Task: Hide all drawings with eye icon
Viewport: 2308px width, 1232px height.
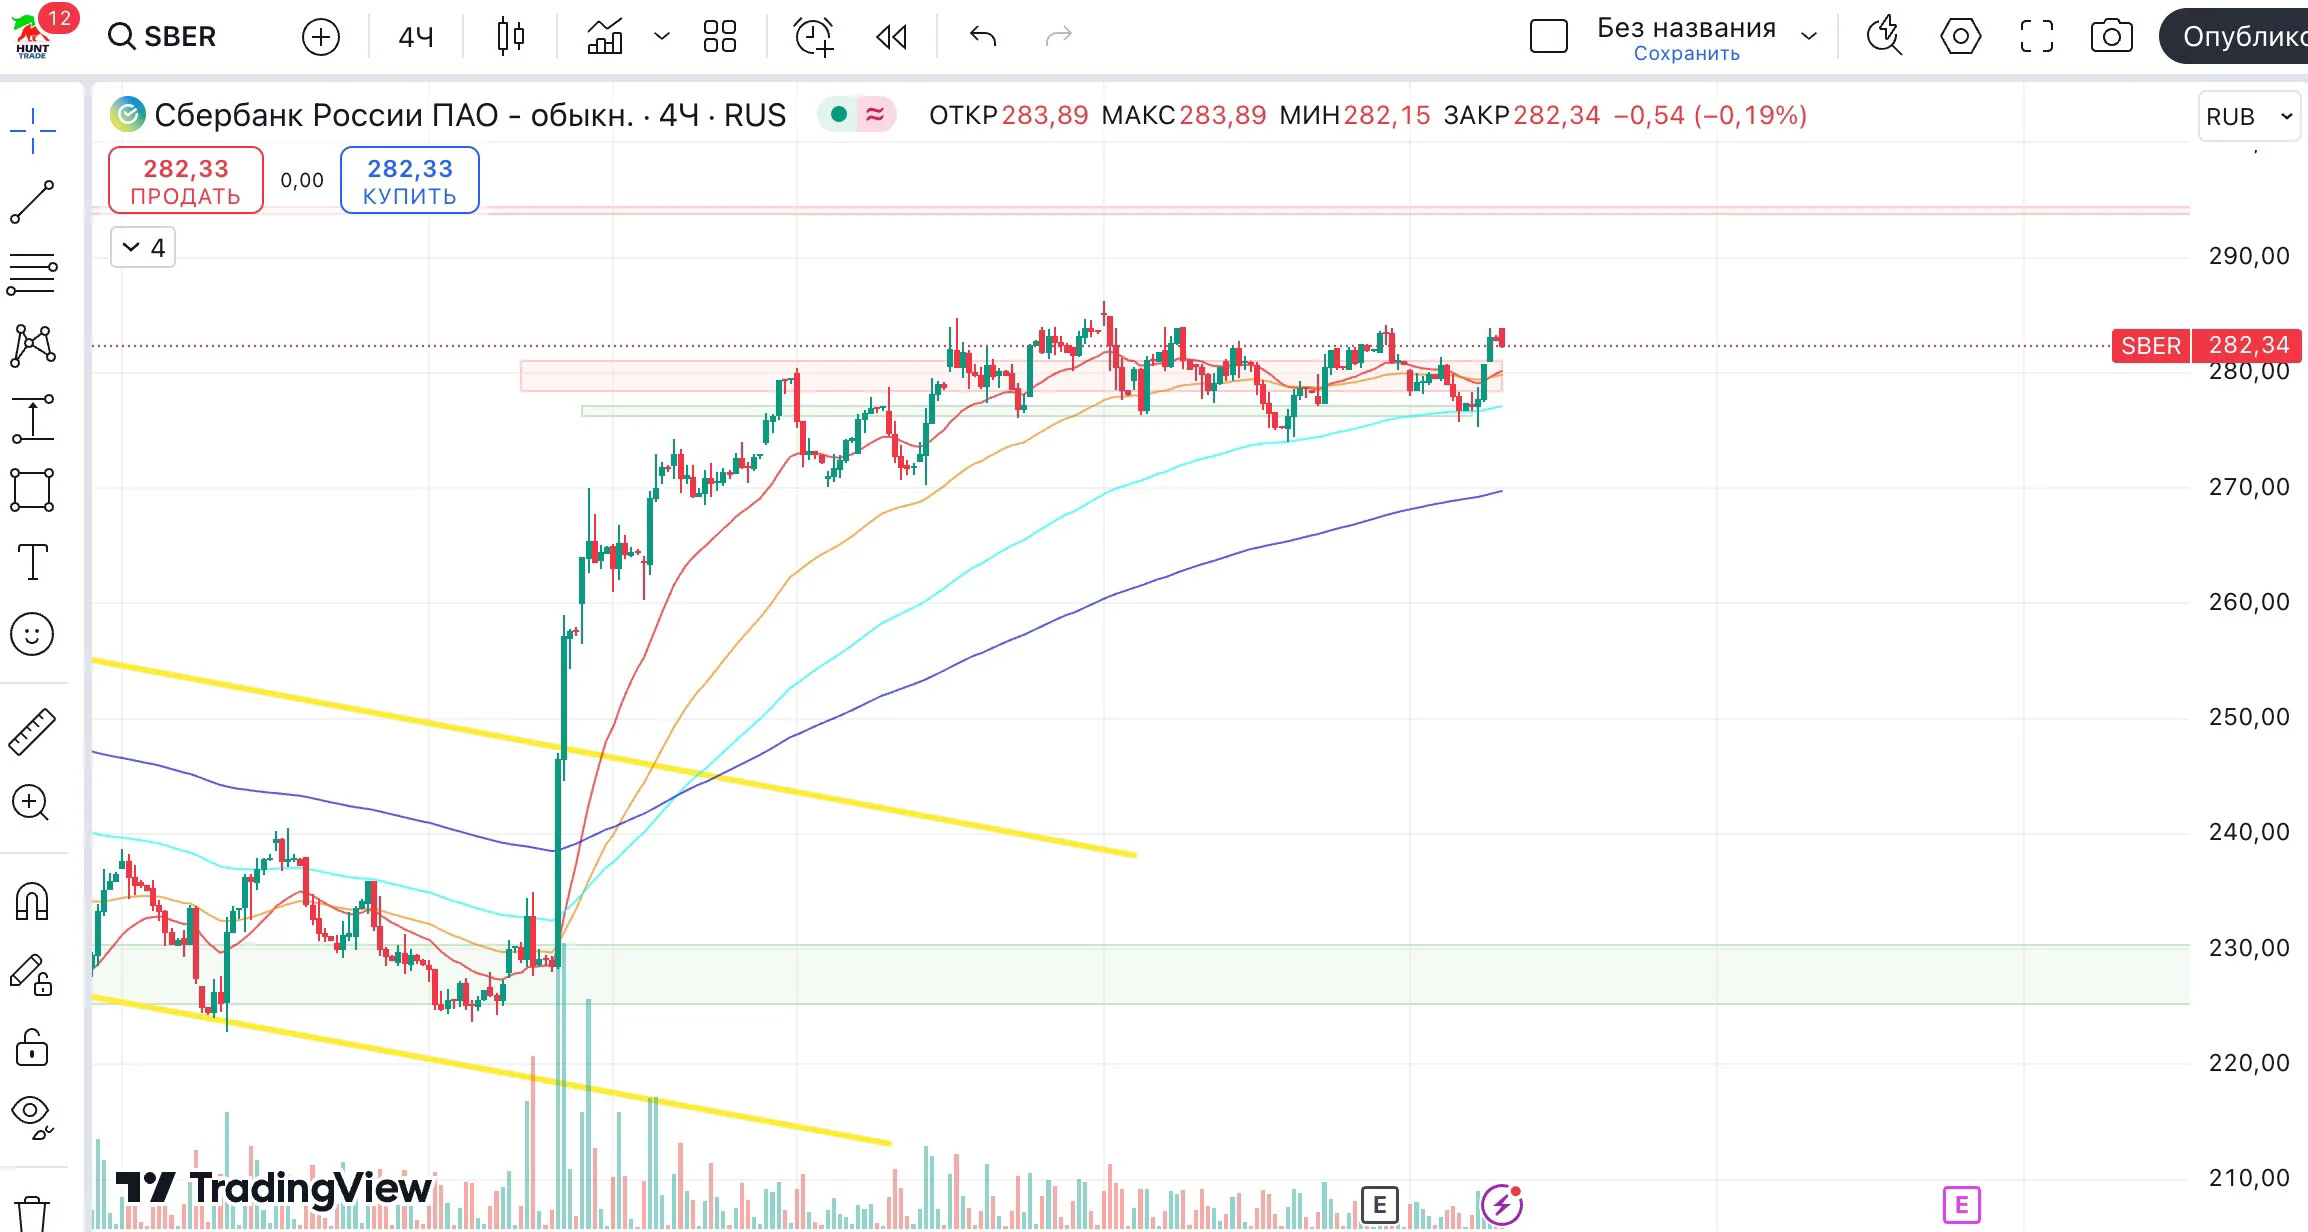Action: click(32, 1116)
